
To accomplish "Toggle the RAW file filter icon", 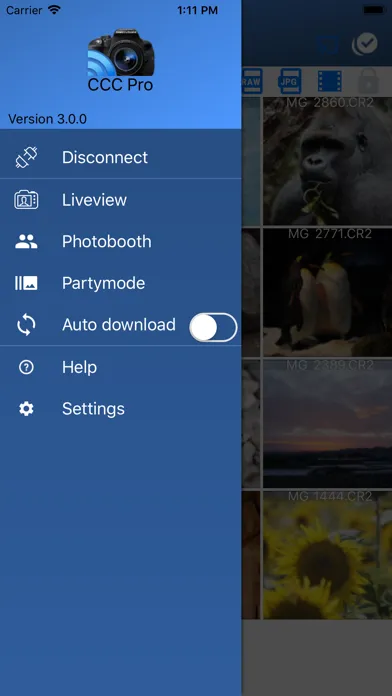I will (252, 81).
